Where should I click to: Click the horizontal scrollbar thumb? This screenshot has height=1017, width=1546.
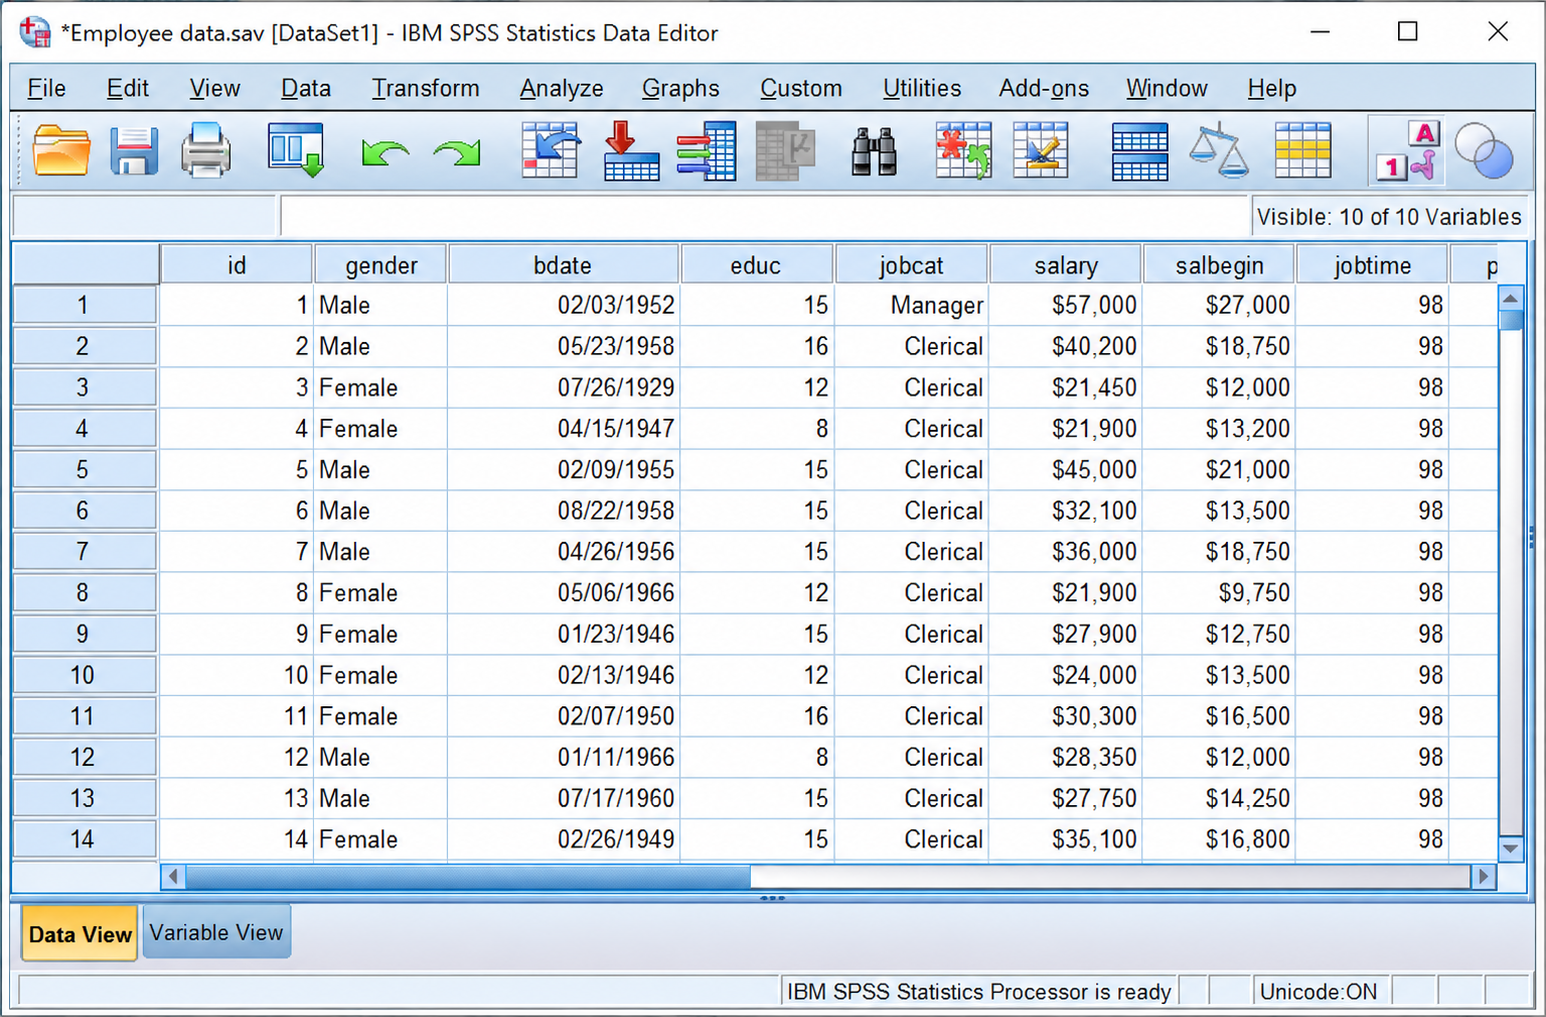pos(468,877)
